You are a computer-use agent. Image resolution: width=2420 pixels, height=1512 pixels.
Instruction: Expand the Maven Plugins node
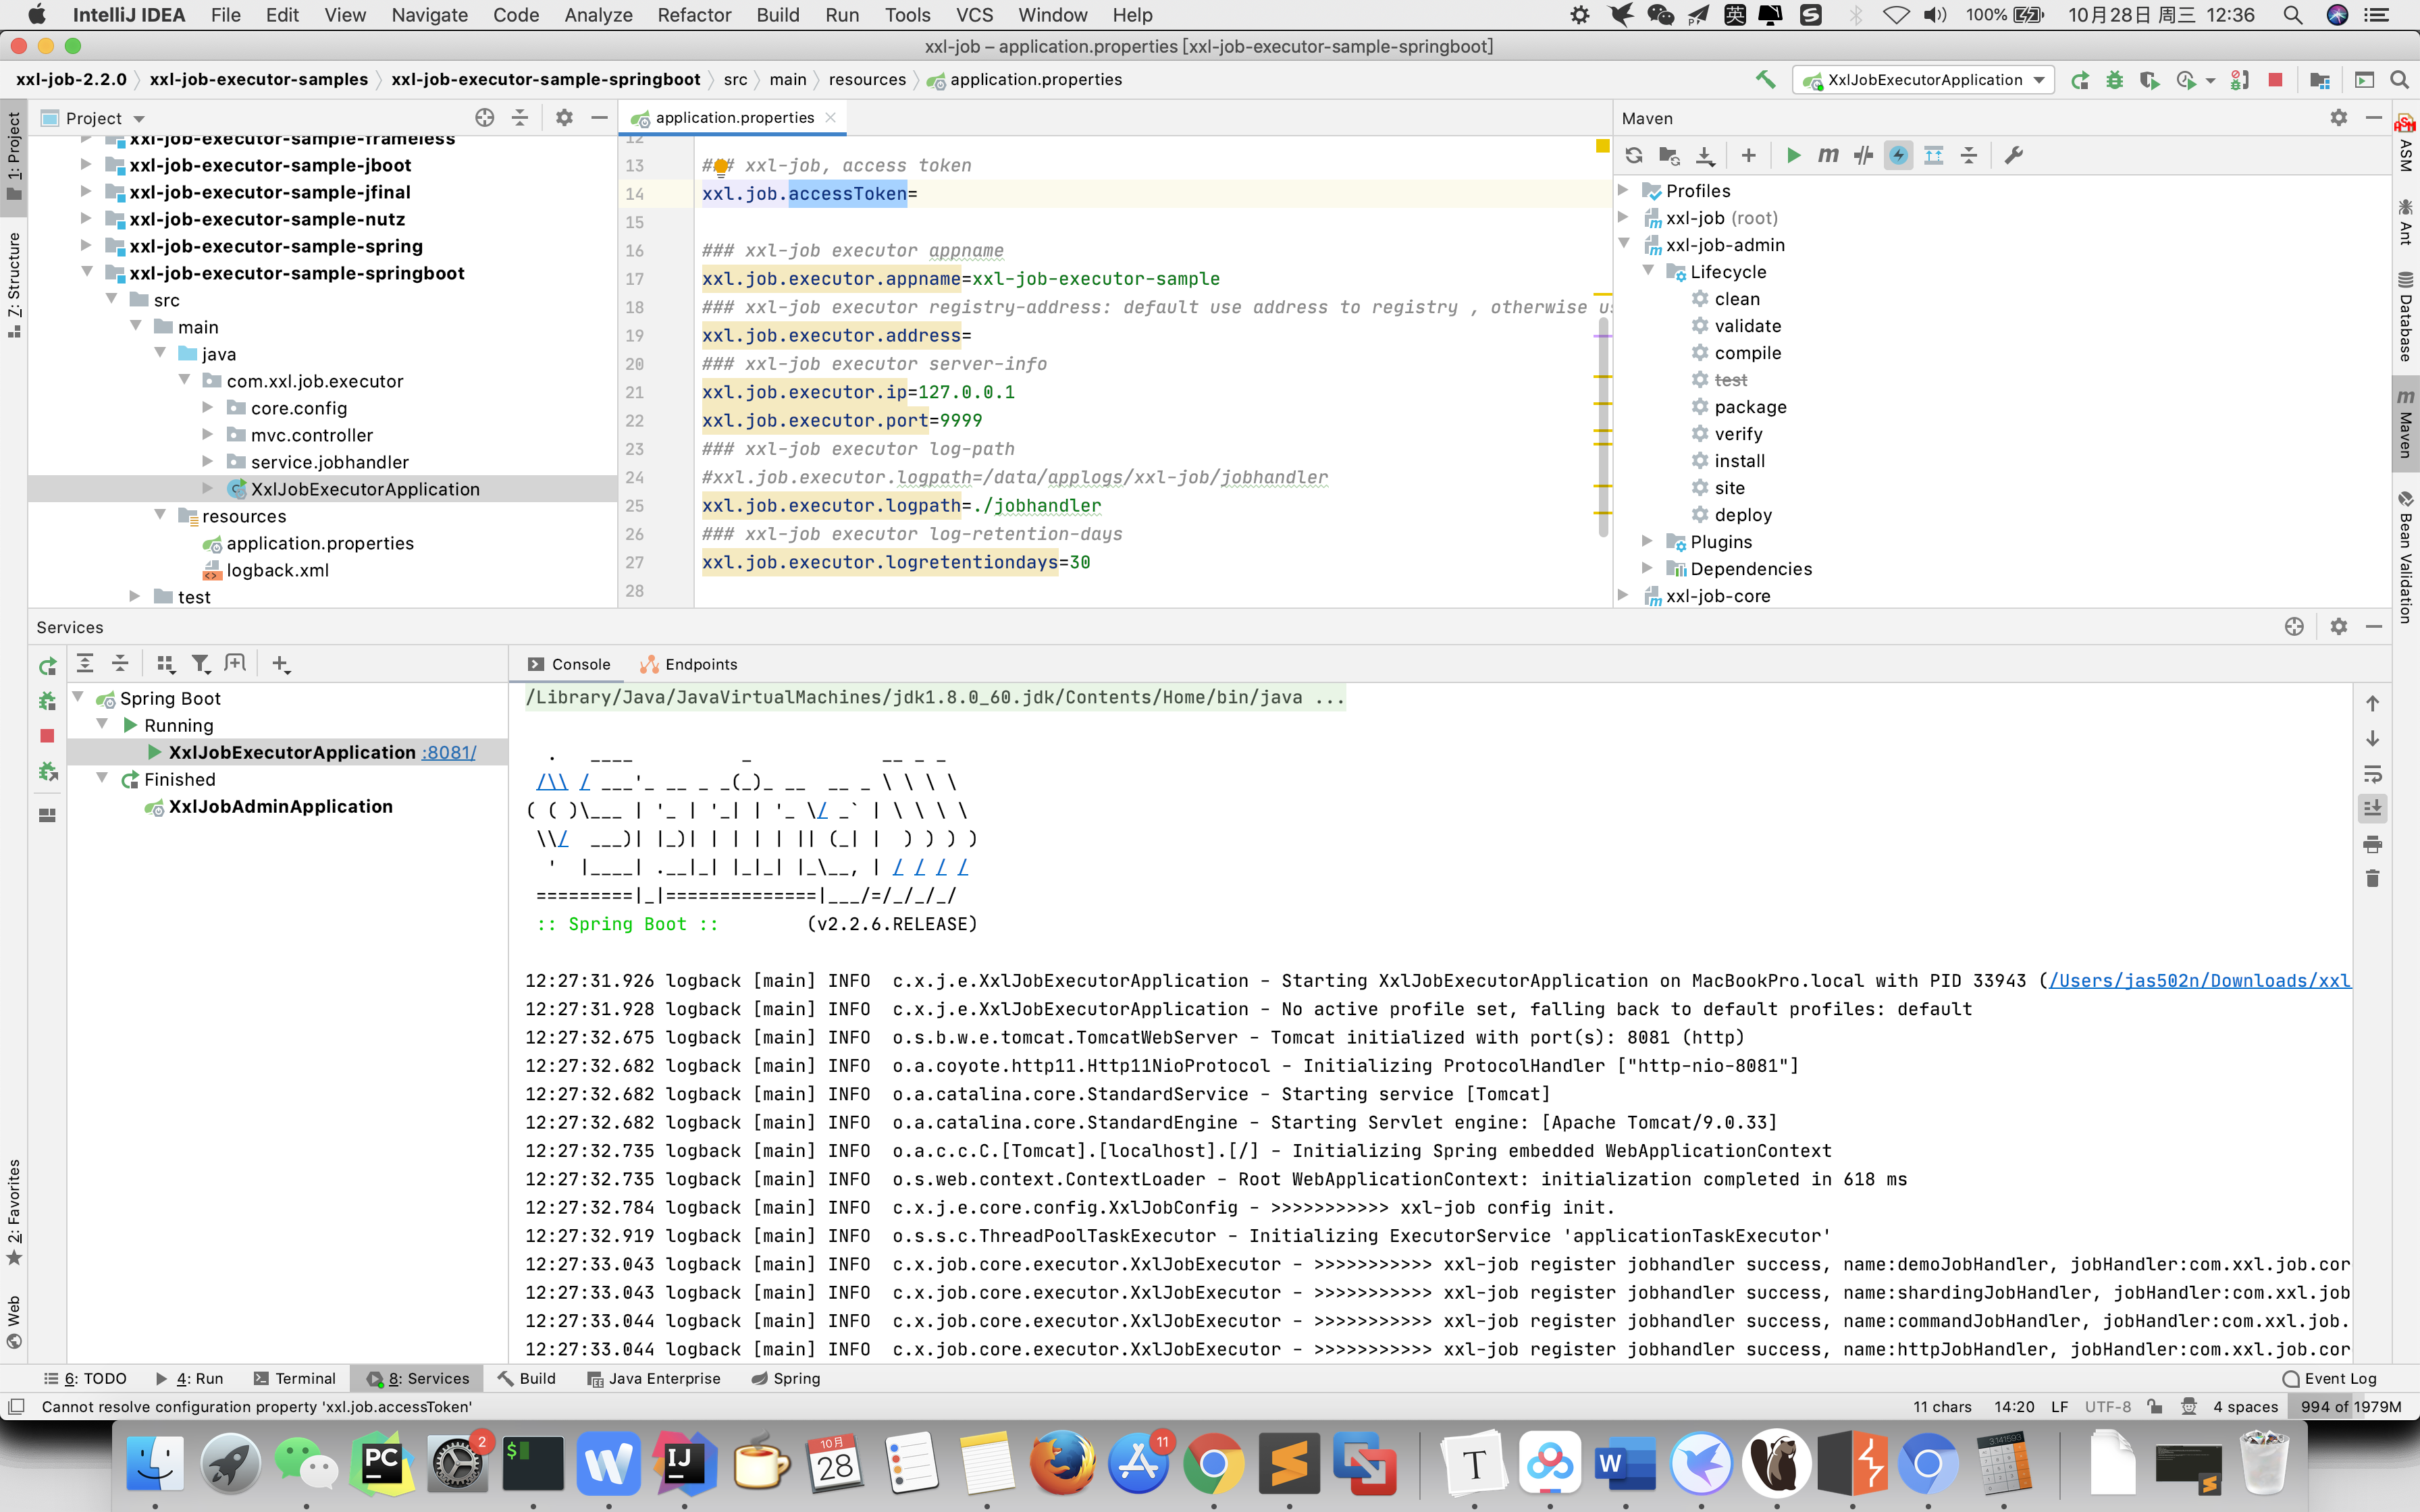[1648, 541]
